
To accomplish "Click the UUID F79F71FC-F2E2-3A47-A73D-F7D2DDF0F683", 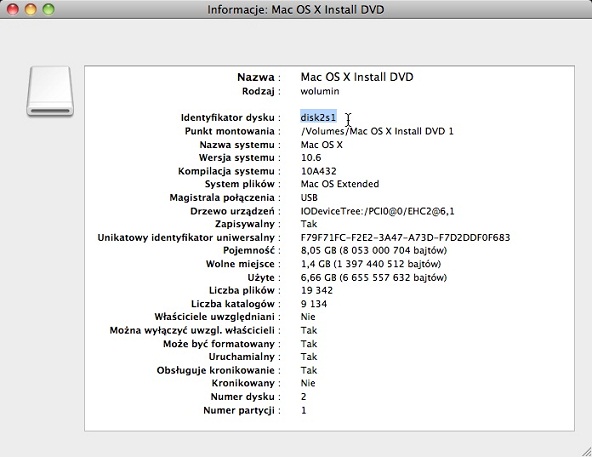I will pyautogui.click(x=405, y=238).
